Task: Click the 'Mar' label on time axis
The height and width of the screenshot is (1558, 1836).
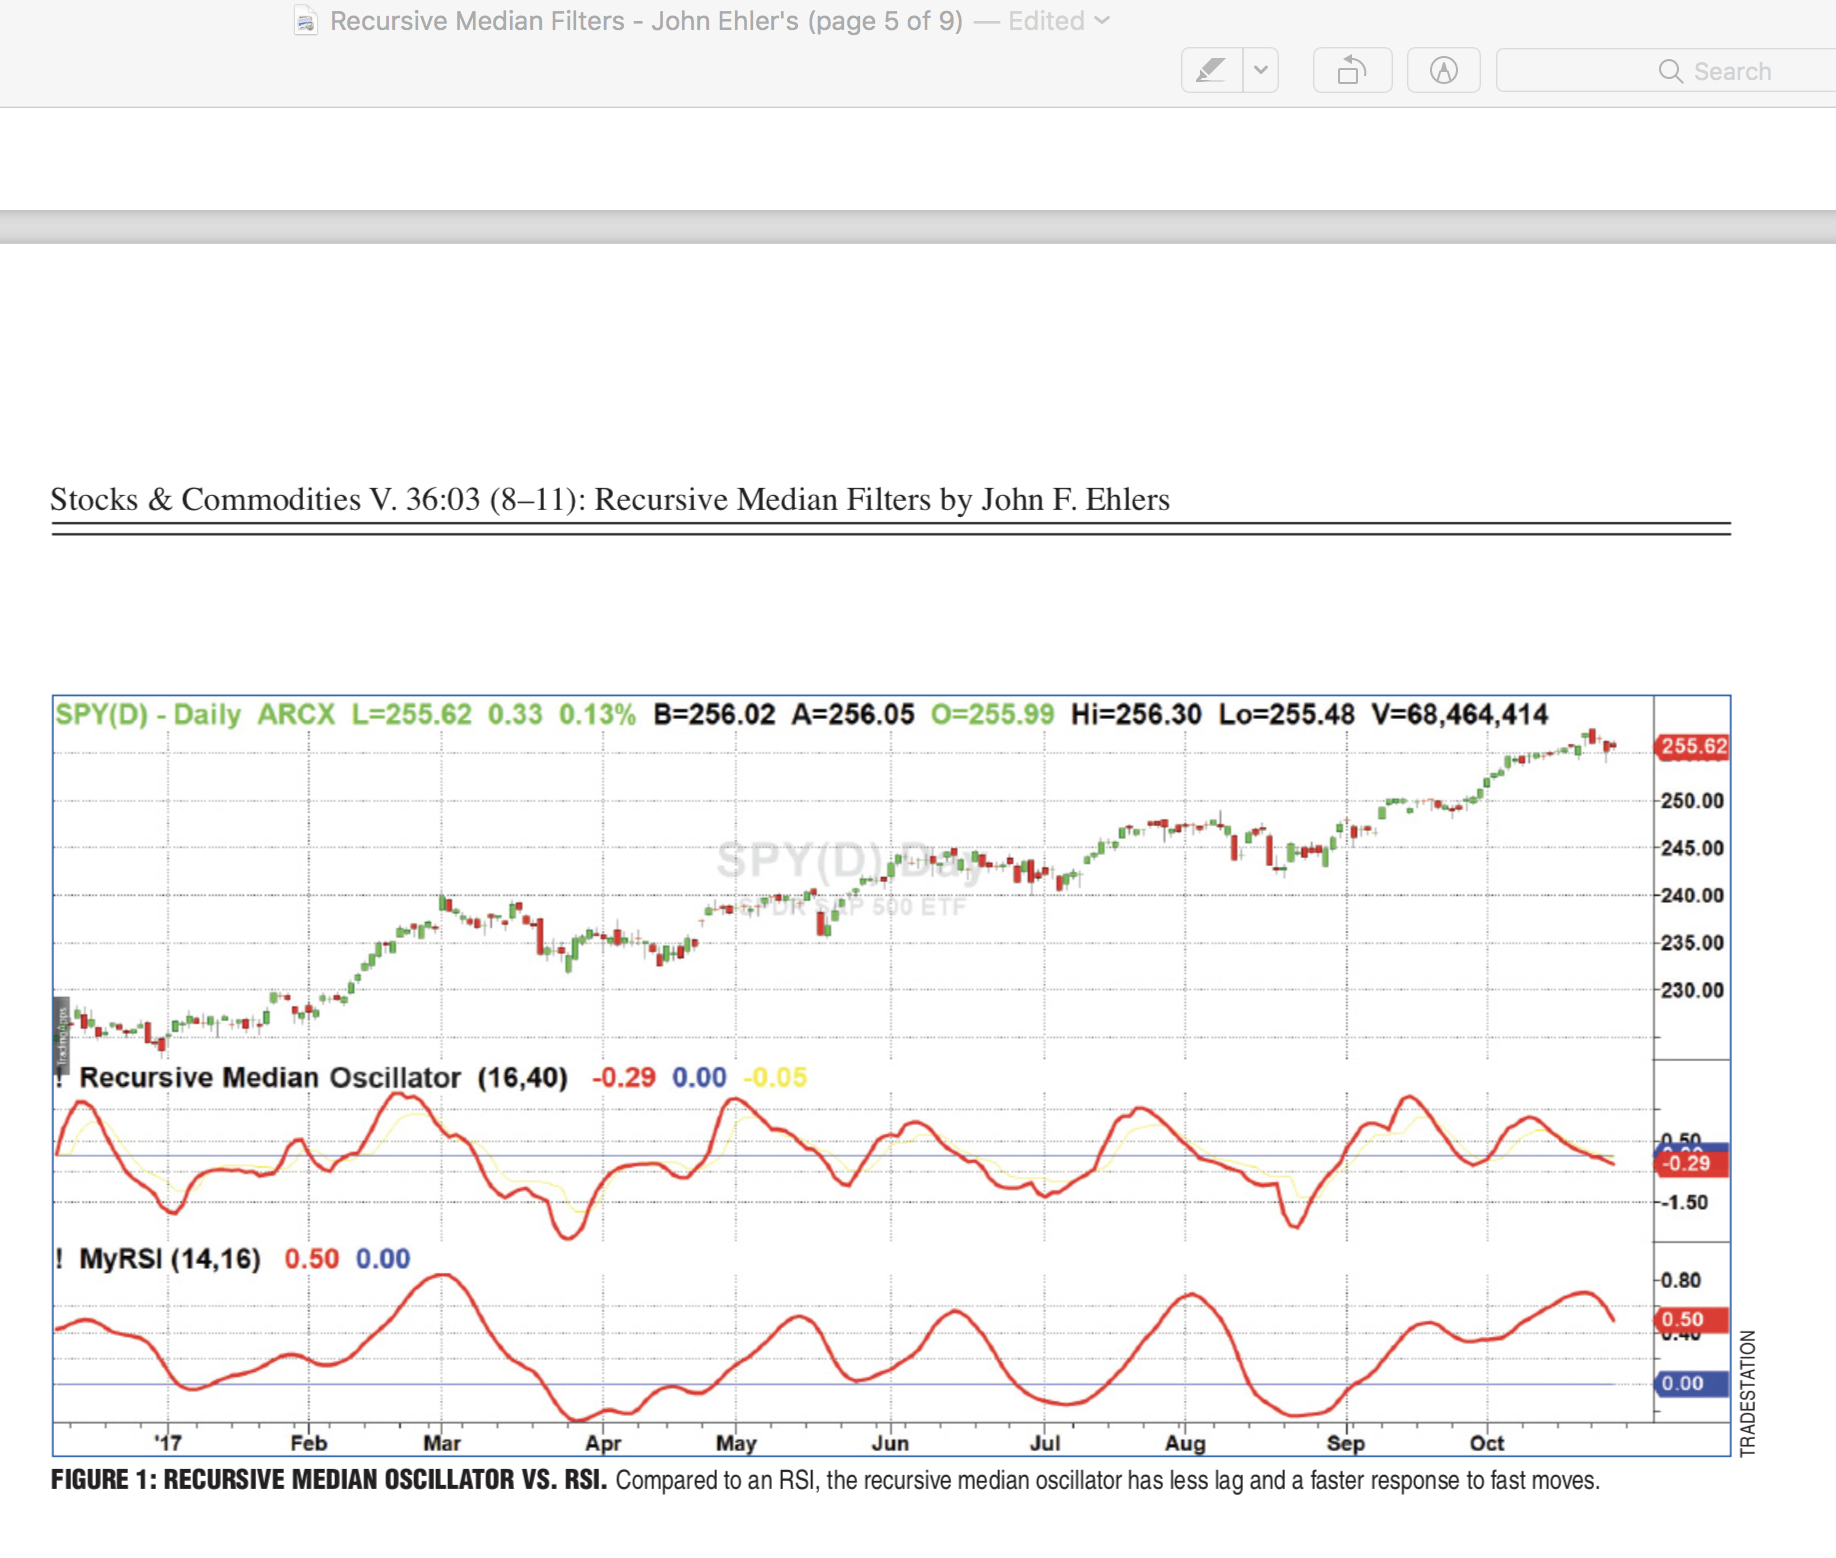Action: 442,1443
